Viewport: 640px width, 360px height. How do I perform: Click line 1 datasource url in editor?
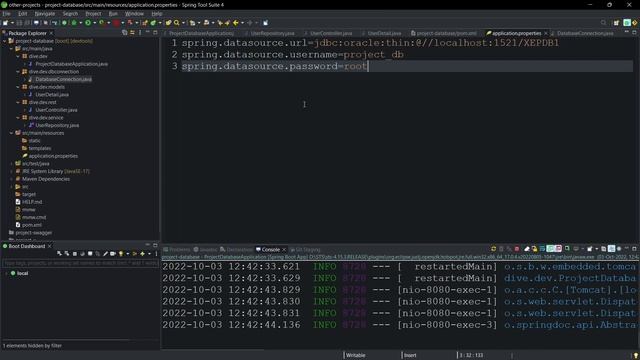[370, 43]
